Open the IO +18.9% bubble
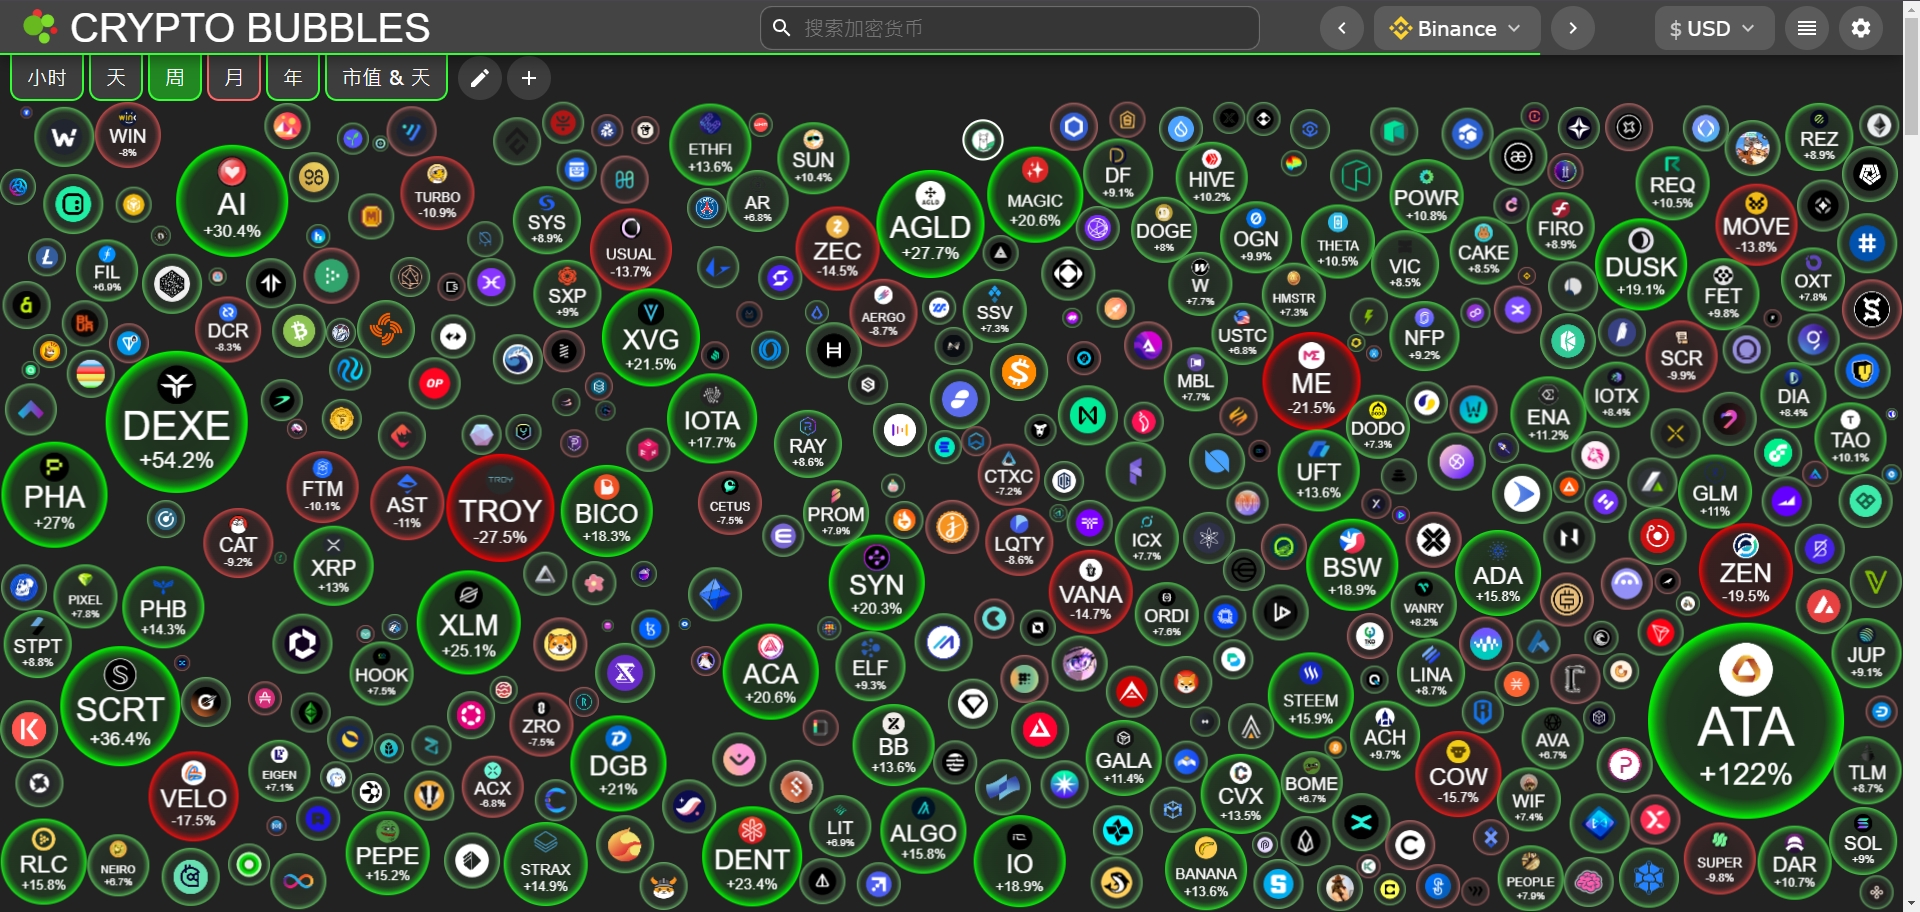The height and width of the screenshot is (912, 1920). click(1019, 861)
